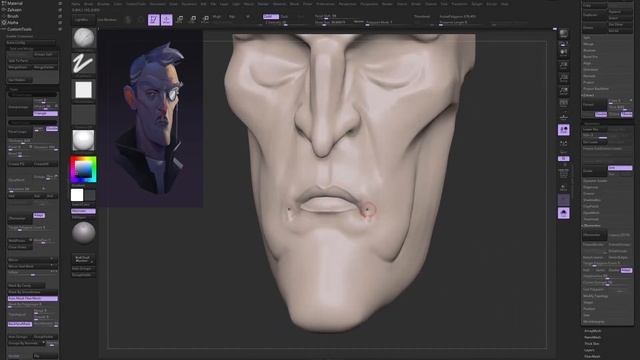Adjust Target Polygons Count slider in right panel

click(607, 264)
